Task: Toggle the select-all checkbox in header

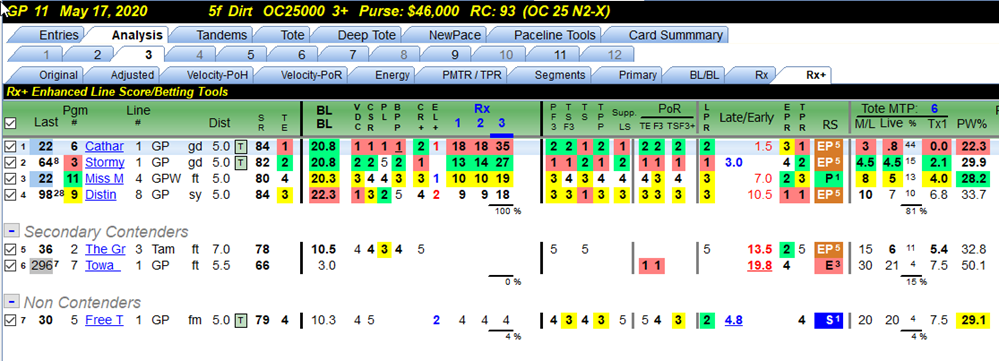Action: [x=10, y=124]
